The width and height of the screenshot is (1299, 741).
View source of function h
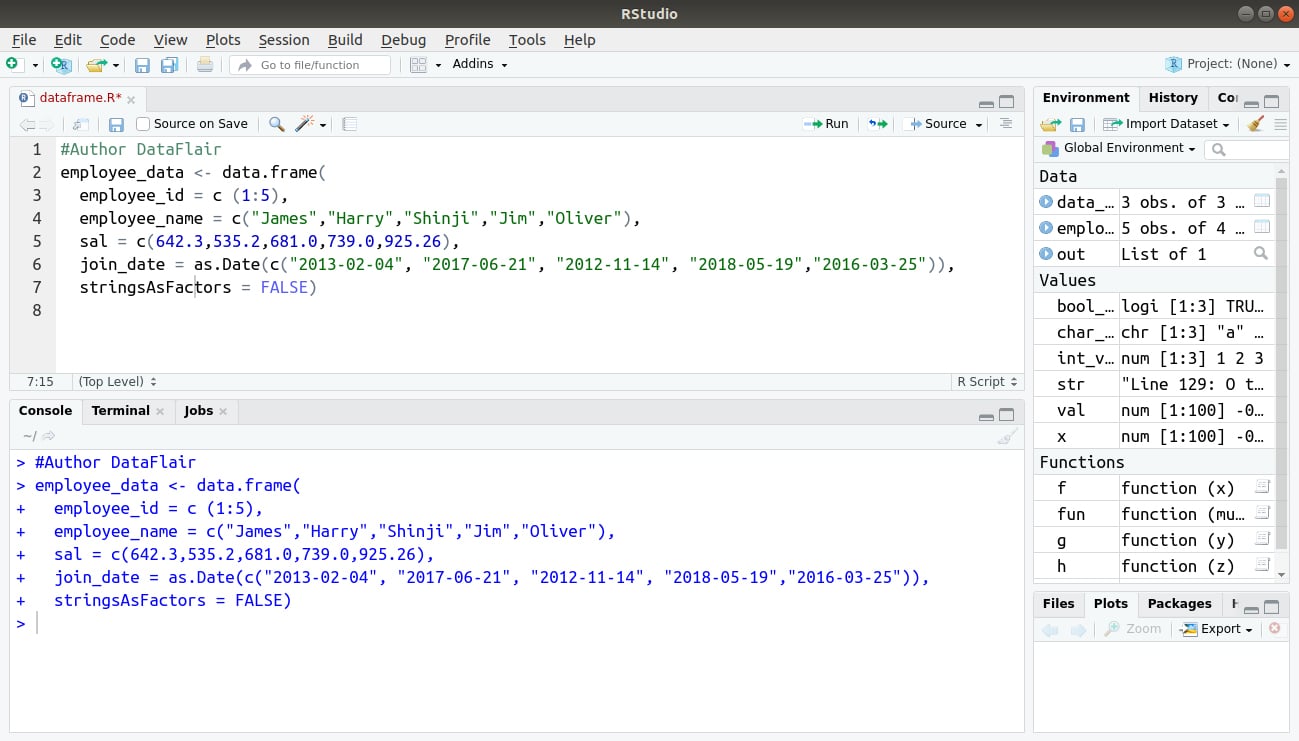tap(1262, 565)
